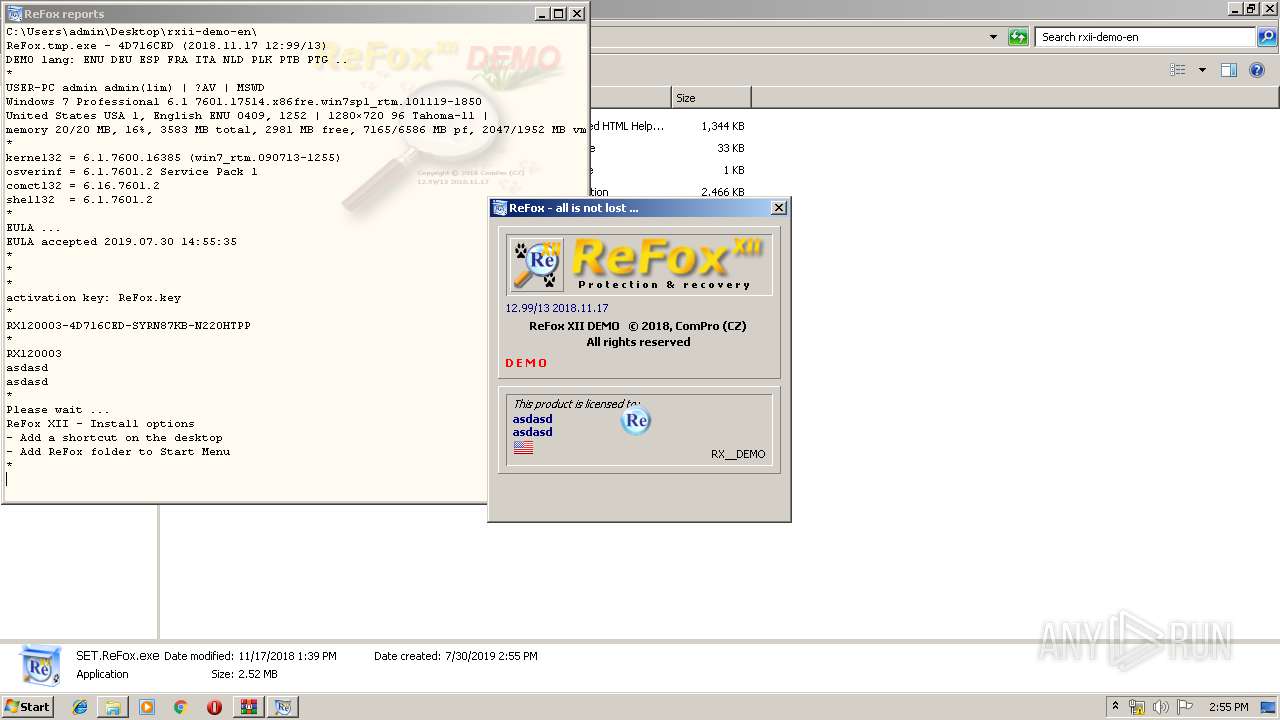This screenshot has width=1280, height=720.
Task: Click the version text '12.99/13 2018.11.17'
Action: click(557, 308)
